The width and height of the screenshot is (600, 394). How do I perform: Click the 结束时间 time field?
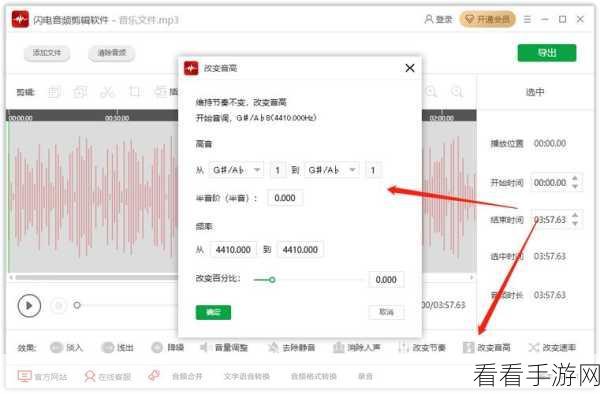point(550,220)
